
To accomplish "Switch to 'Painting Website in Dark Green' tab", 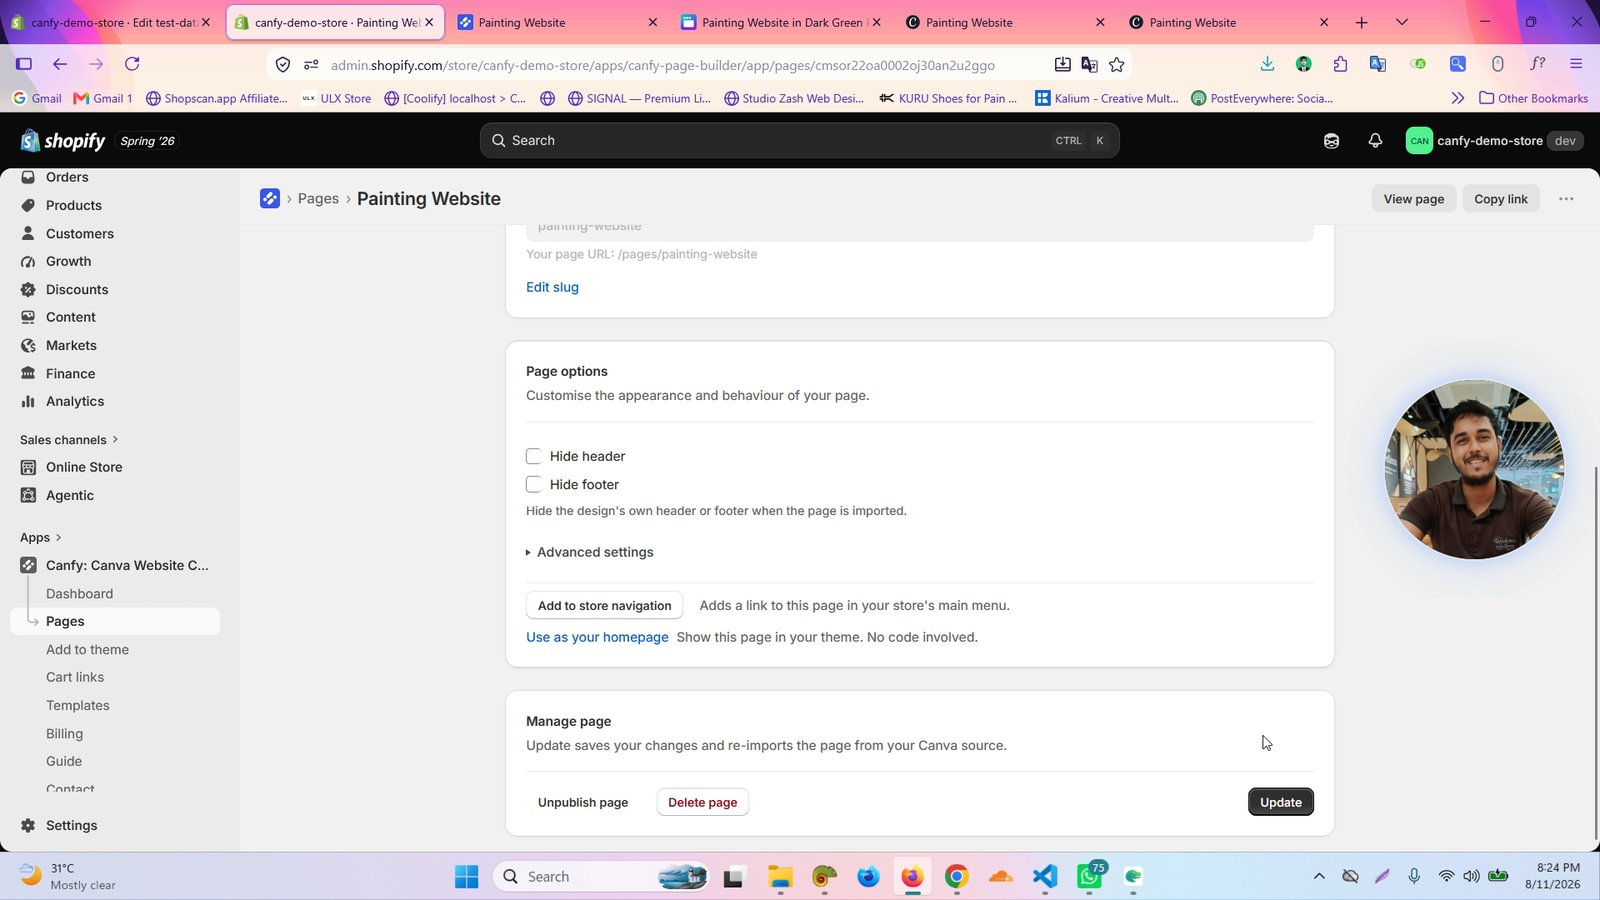I will click(x=780, y=22).
